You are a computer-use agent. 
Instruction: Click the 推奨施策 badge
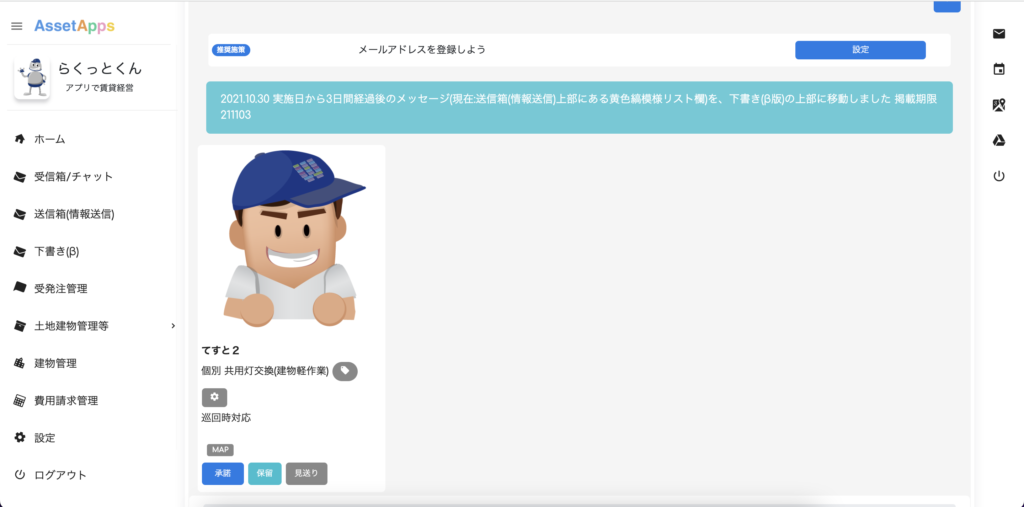[x=231, y=50]
